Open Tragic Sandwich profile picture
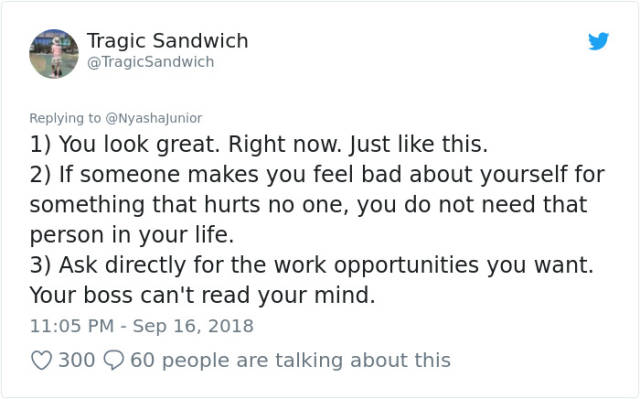 [54, 53]
